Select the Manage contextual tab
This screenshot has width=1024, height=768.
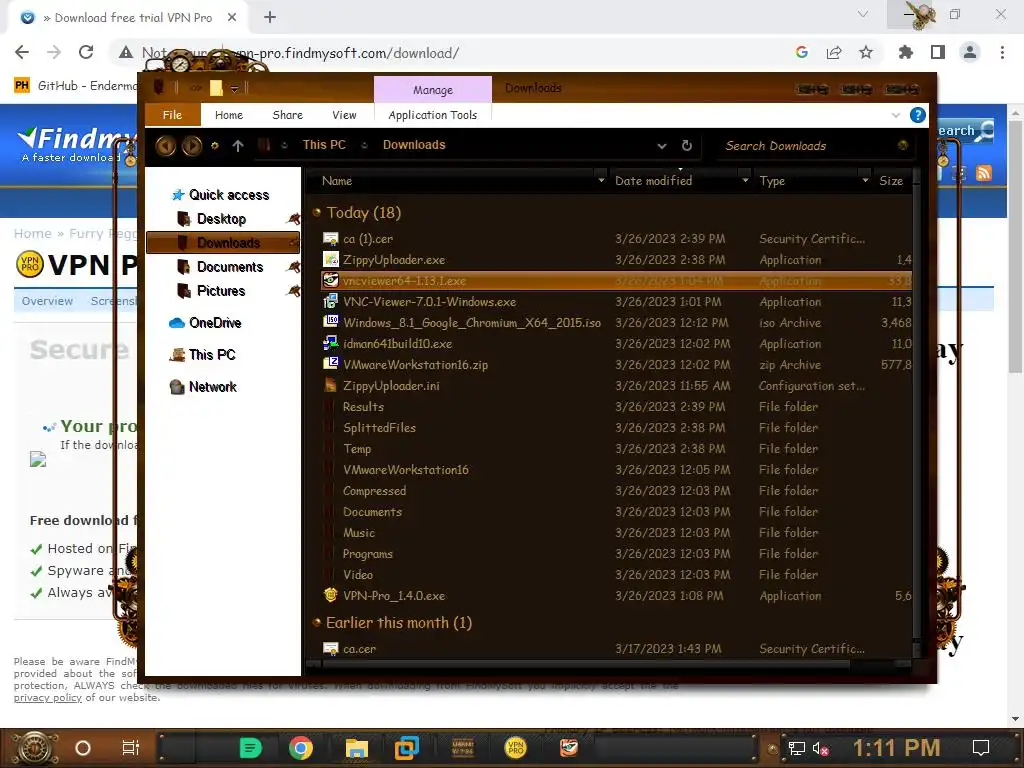pos(432,89)
